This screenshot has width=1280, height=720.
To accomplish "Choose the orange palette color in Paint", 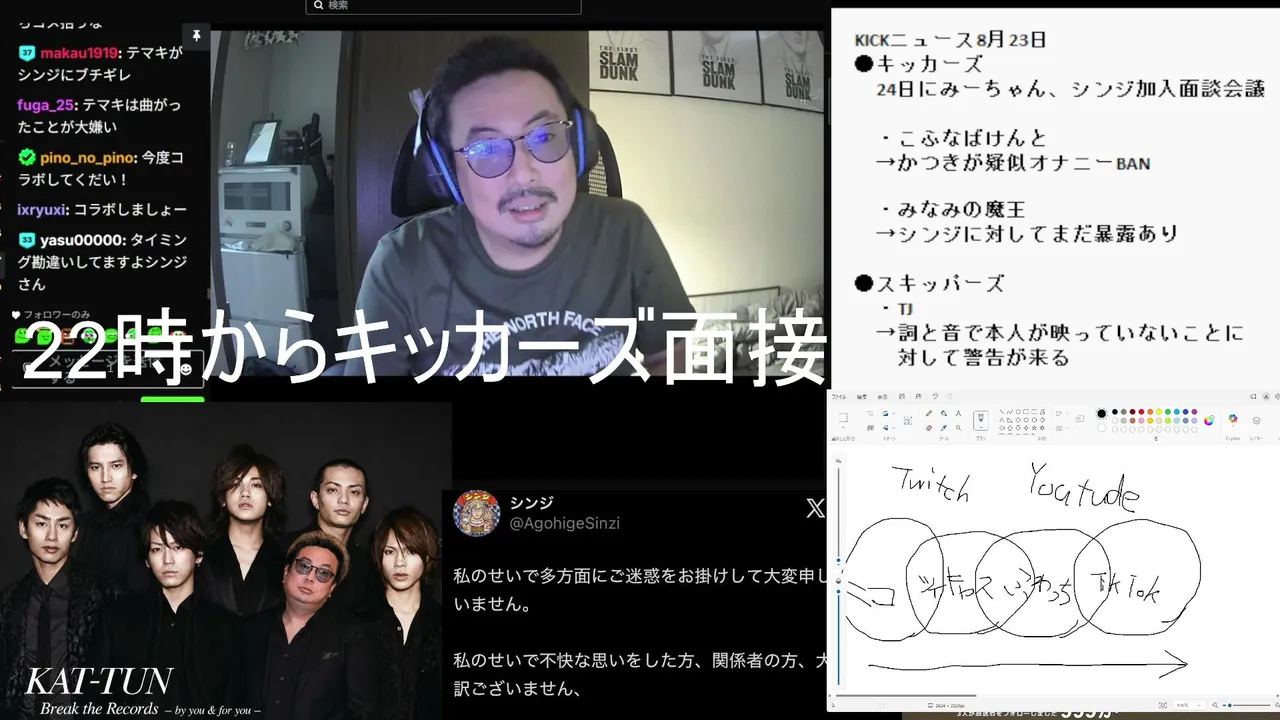I will (1150, 412).
